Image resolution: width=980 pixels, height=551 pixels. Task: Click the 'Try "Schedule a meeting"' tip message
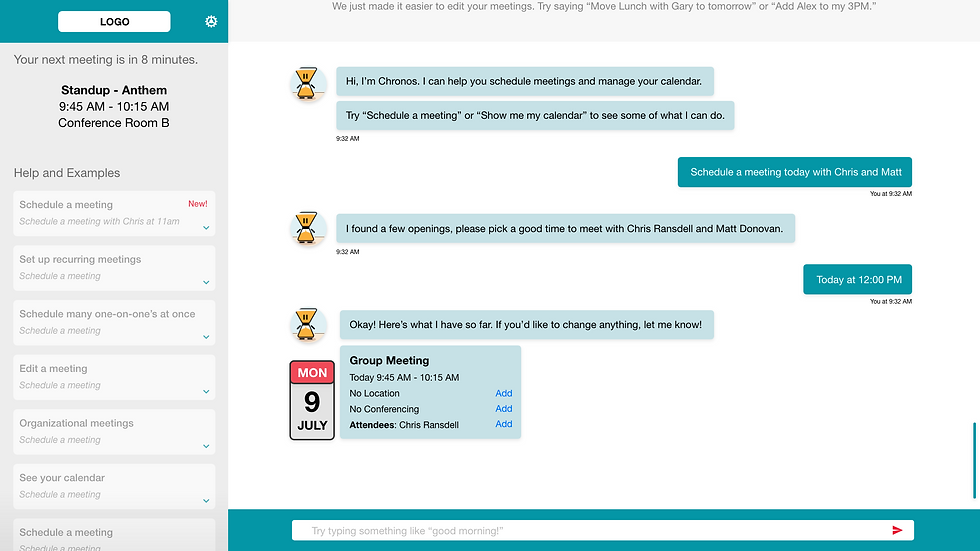[x=535, y=116]
